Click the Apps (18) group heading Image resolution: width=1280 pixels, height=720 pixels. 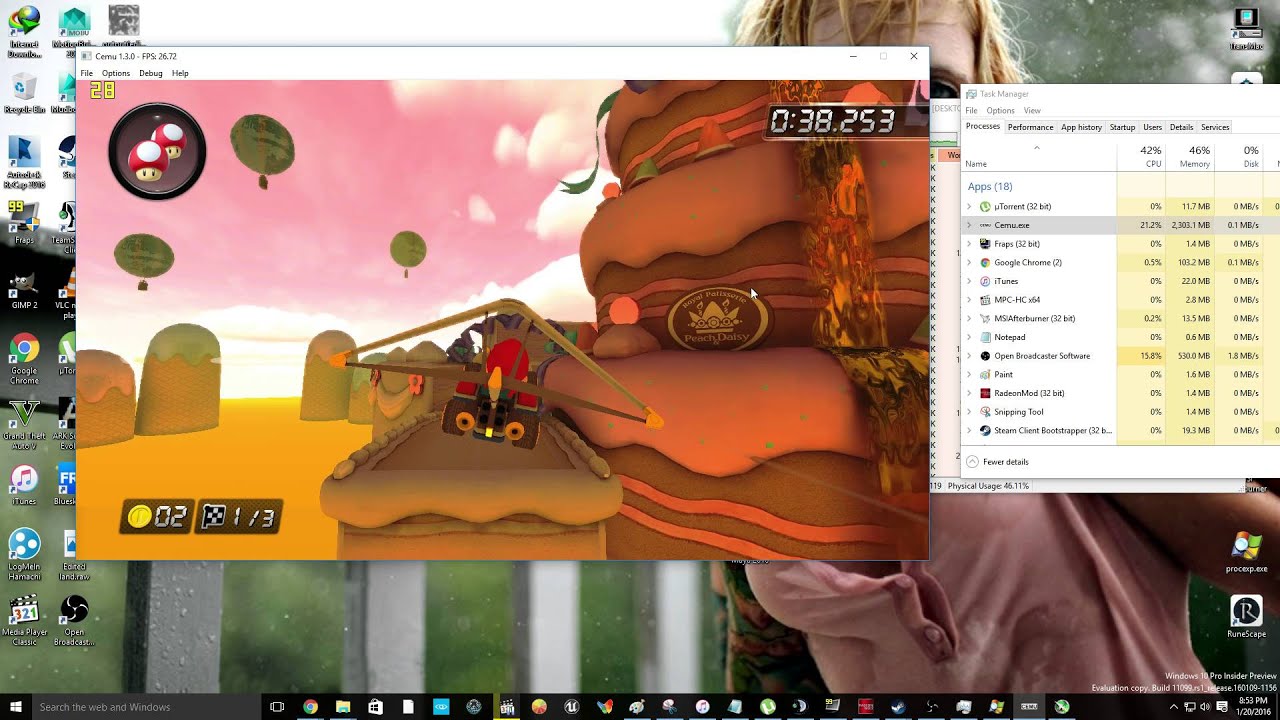pos(990,187)
